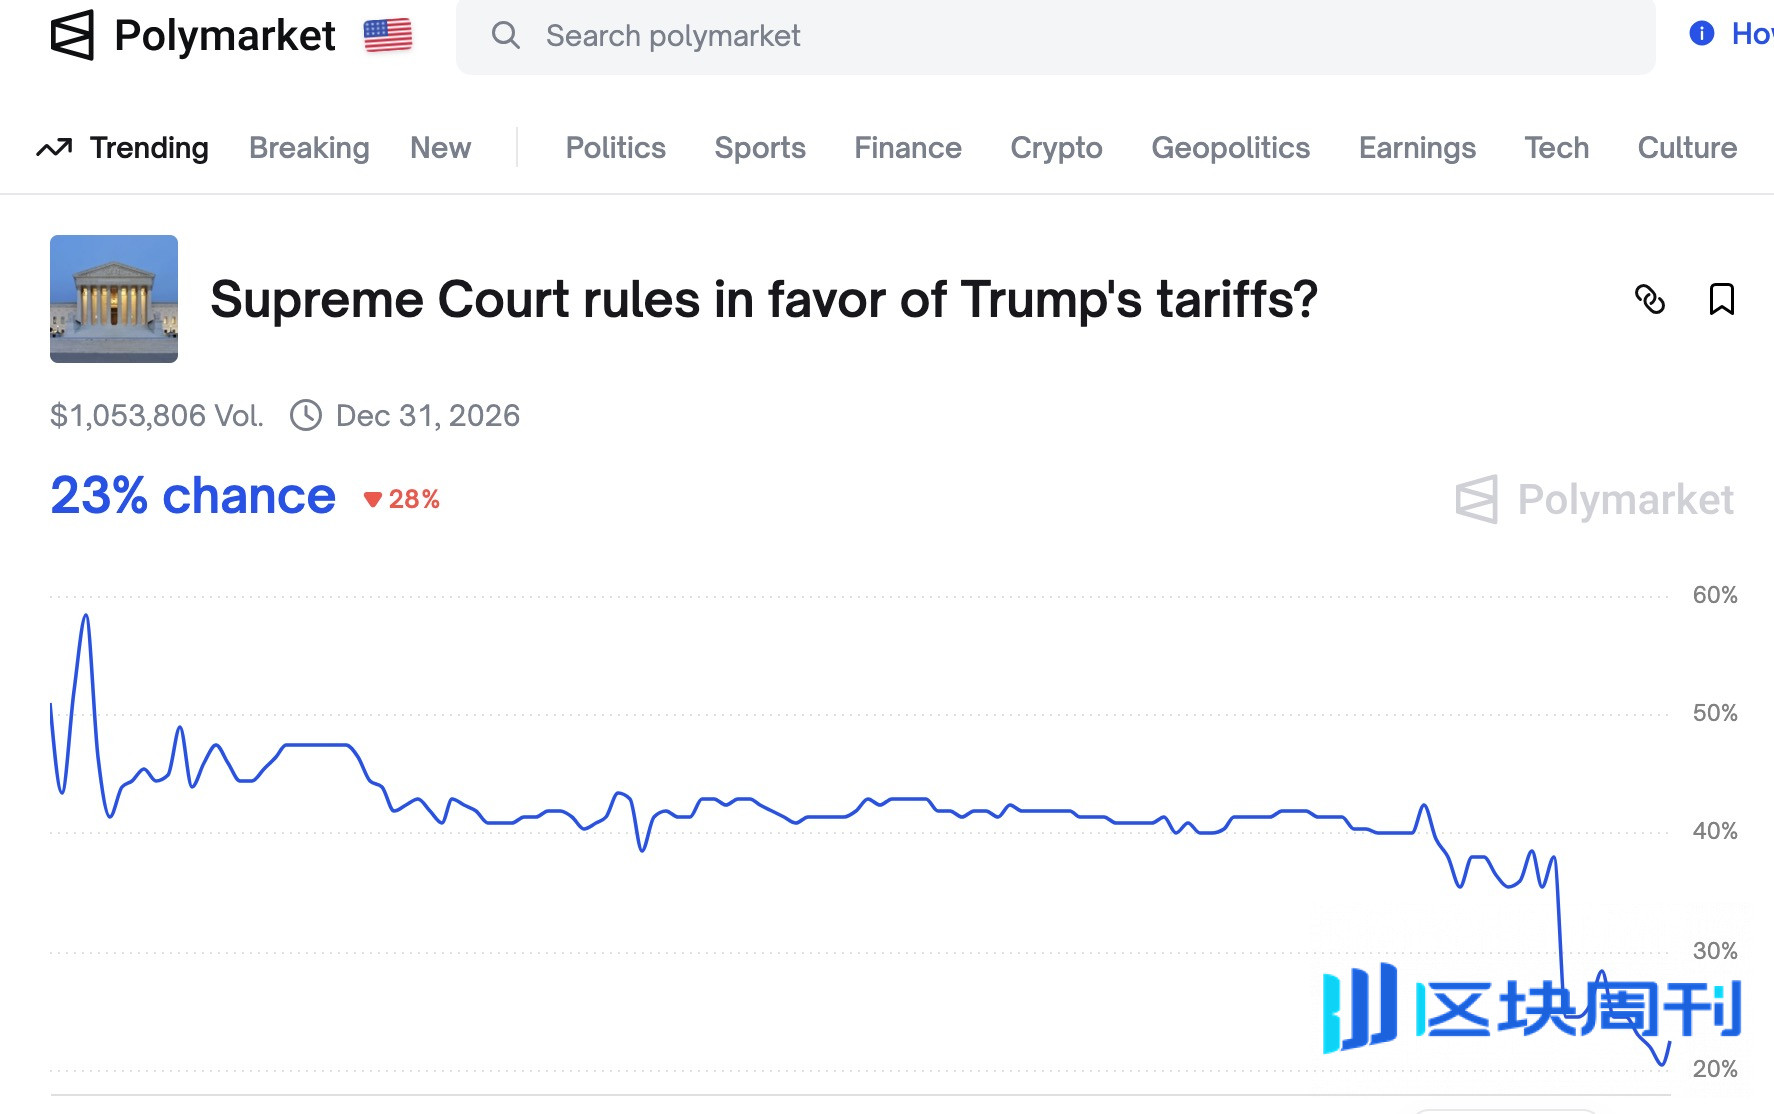Open the Politics category
This screenshot has width=1774, height=1114.
(615, 148)
